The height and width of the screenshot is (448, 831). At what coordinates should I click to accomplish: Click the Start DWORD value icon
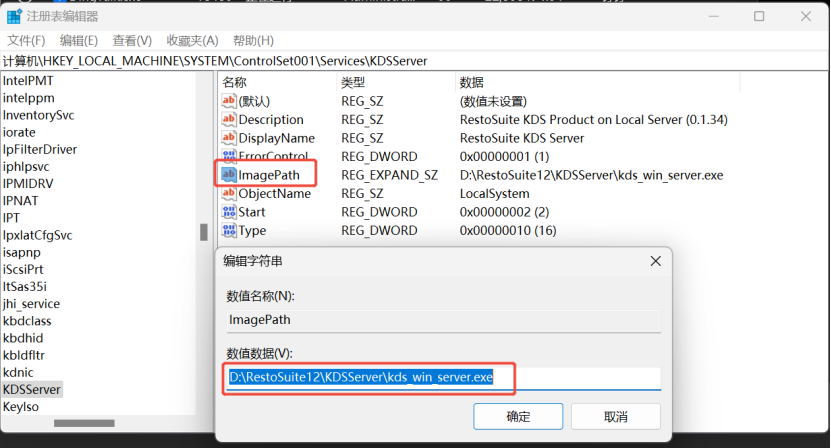[x=228, y=212]
